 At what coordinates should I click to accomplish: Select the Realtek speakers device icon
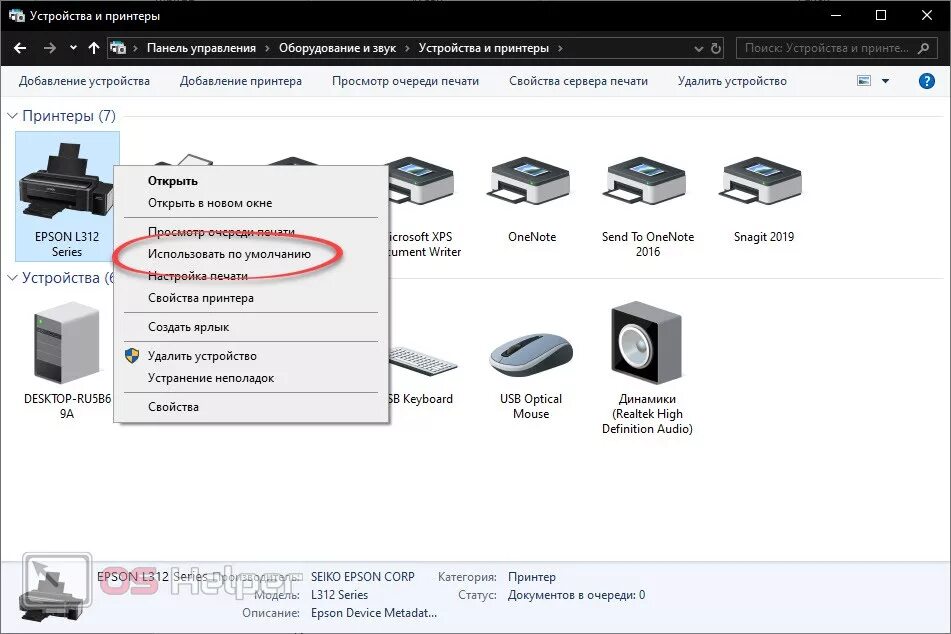pos(647,342)
